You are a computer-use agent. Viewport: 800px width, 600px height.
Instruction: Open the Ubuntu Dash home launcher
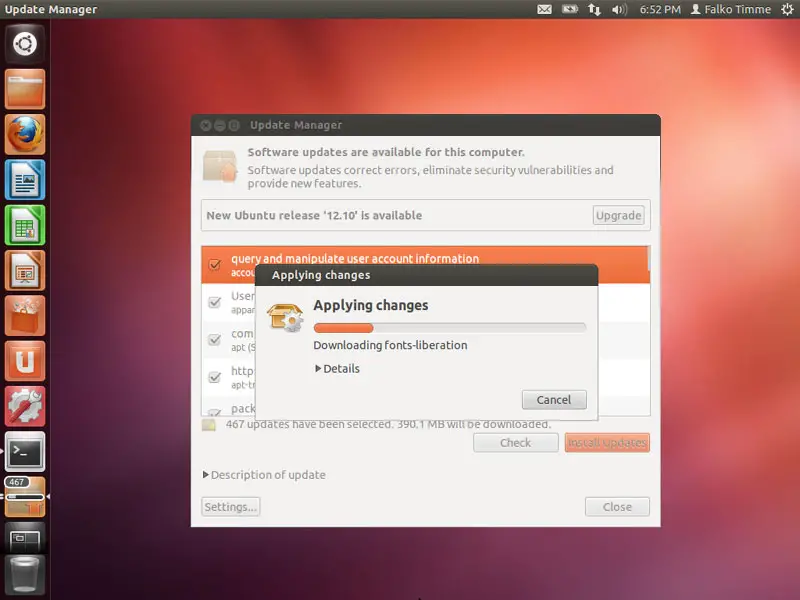[x=24, y=44]
